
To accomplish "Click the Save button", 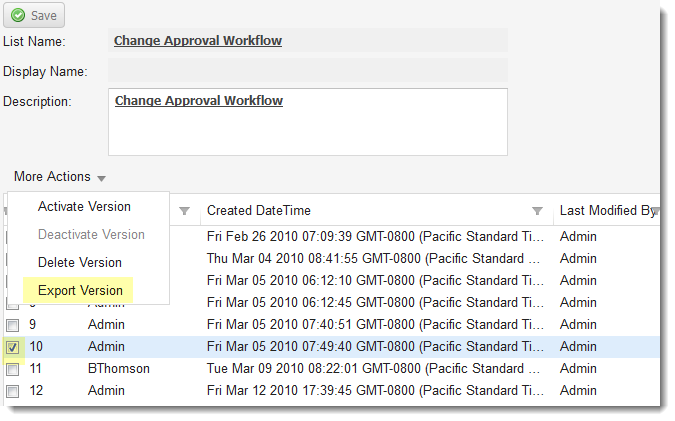I will pyautogui.click(x=34, y=15).
